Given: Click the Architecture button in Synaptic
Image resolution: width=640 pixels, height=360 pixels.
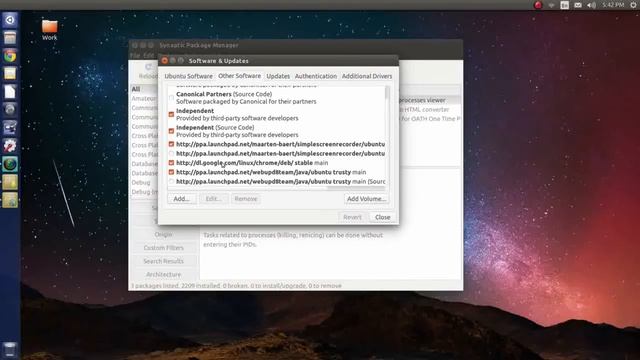Looking at the screenshot, I should [163, 274].
